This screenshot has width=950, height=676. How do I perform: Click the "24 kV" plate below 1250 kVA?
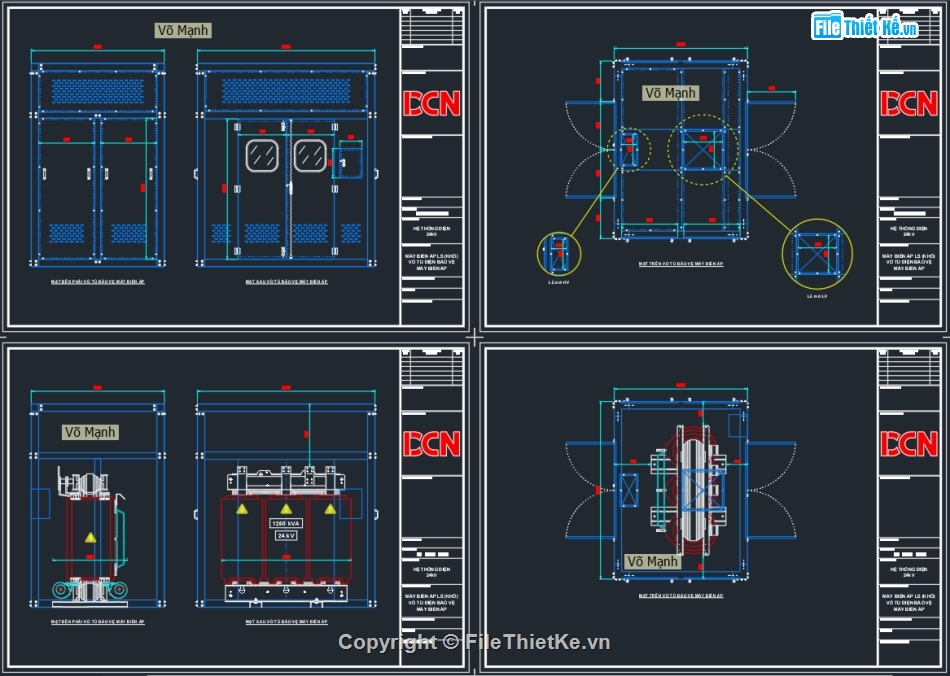(x=286, y=535)
